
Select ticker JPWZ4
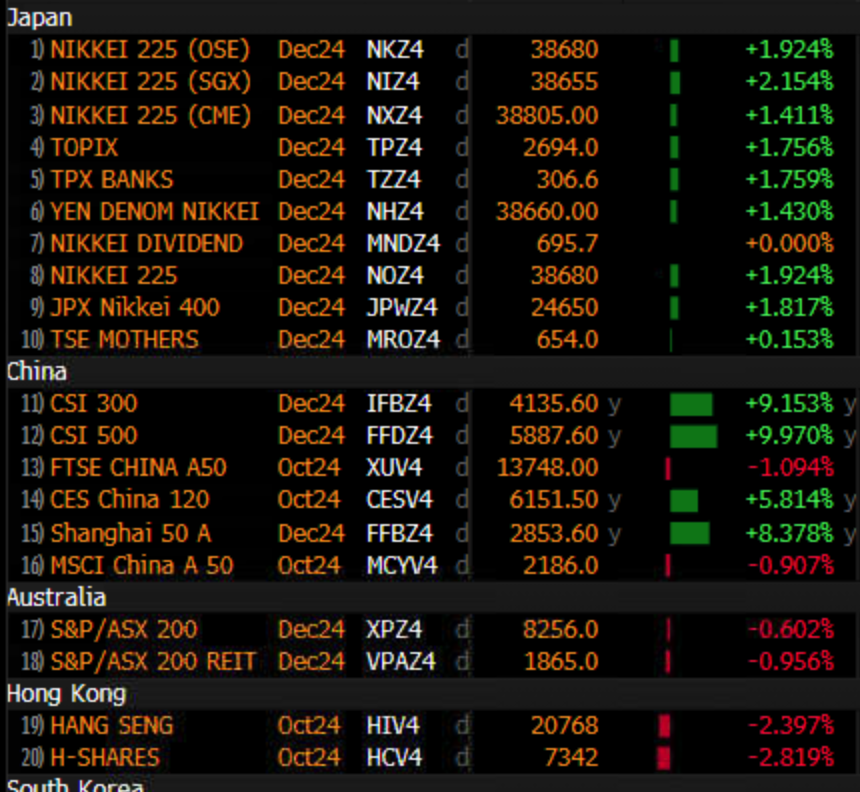[x=402, y=307]
